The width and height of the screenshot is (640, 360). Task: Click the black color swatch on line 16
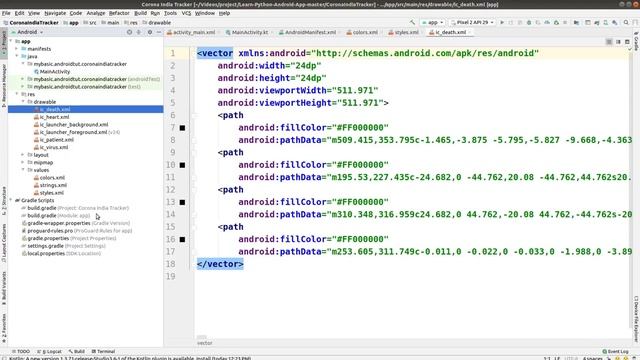click(x=182, y=239)
